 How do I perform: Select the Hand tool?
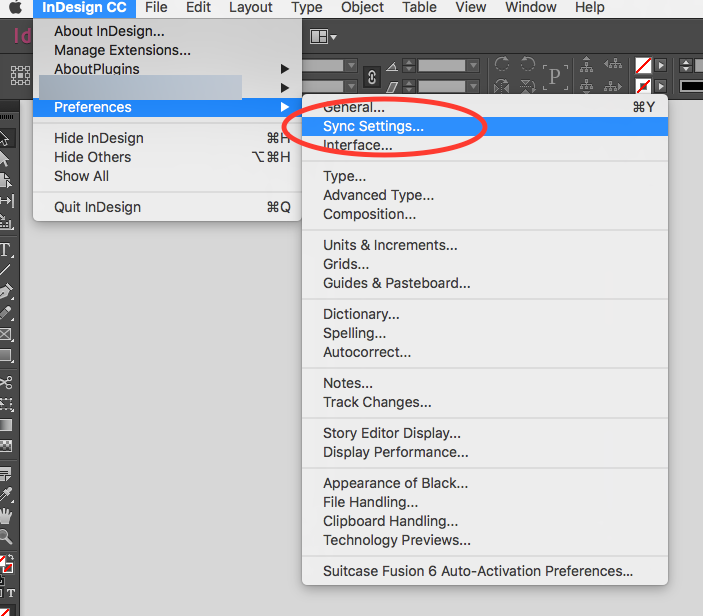[5, 516]
